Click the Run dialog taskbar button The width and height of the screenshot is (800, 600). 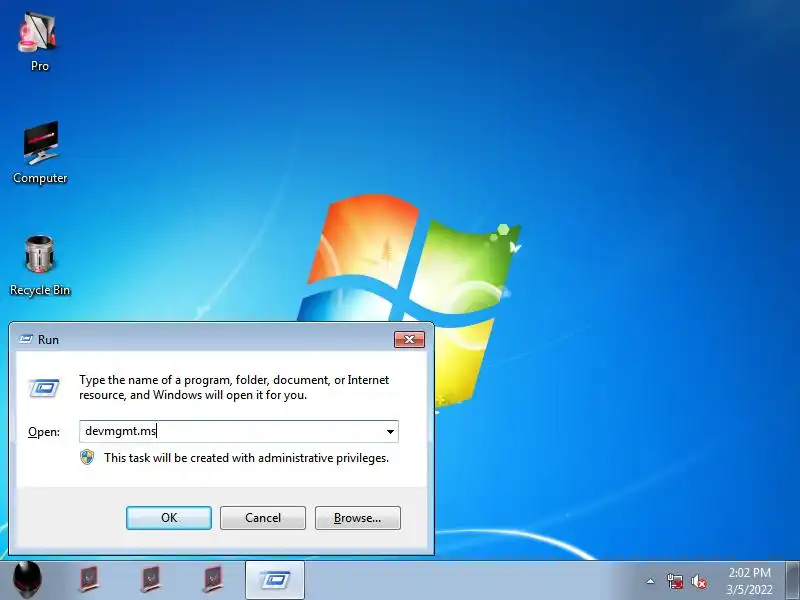click(275, 580)
